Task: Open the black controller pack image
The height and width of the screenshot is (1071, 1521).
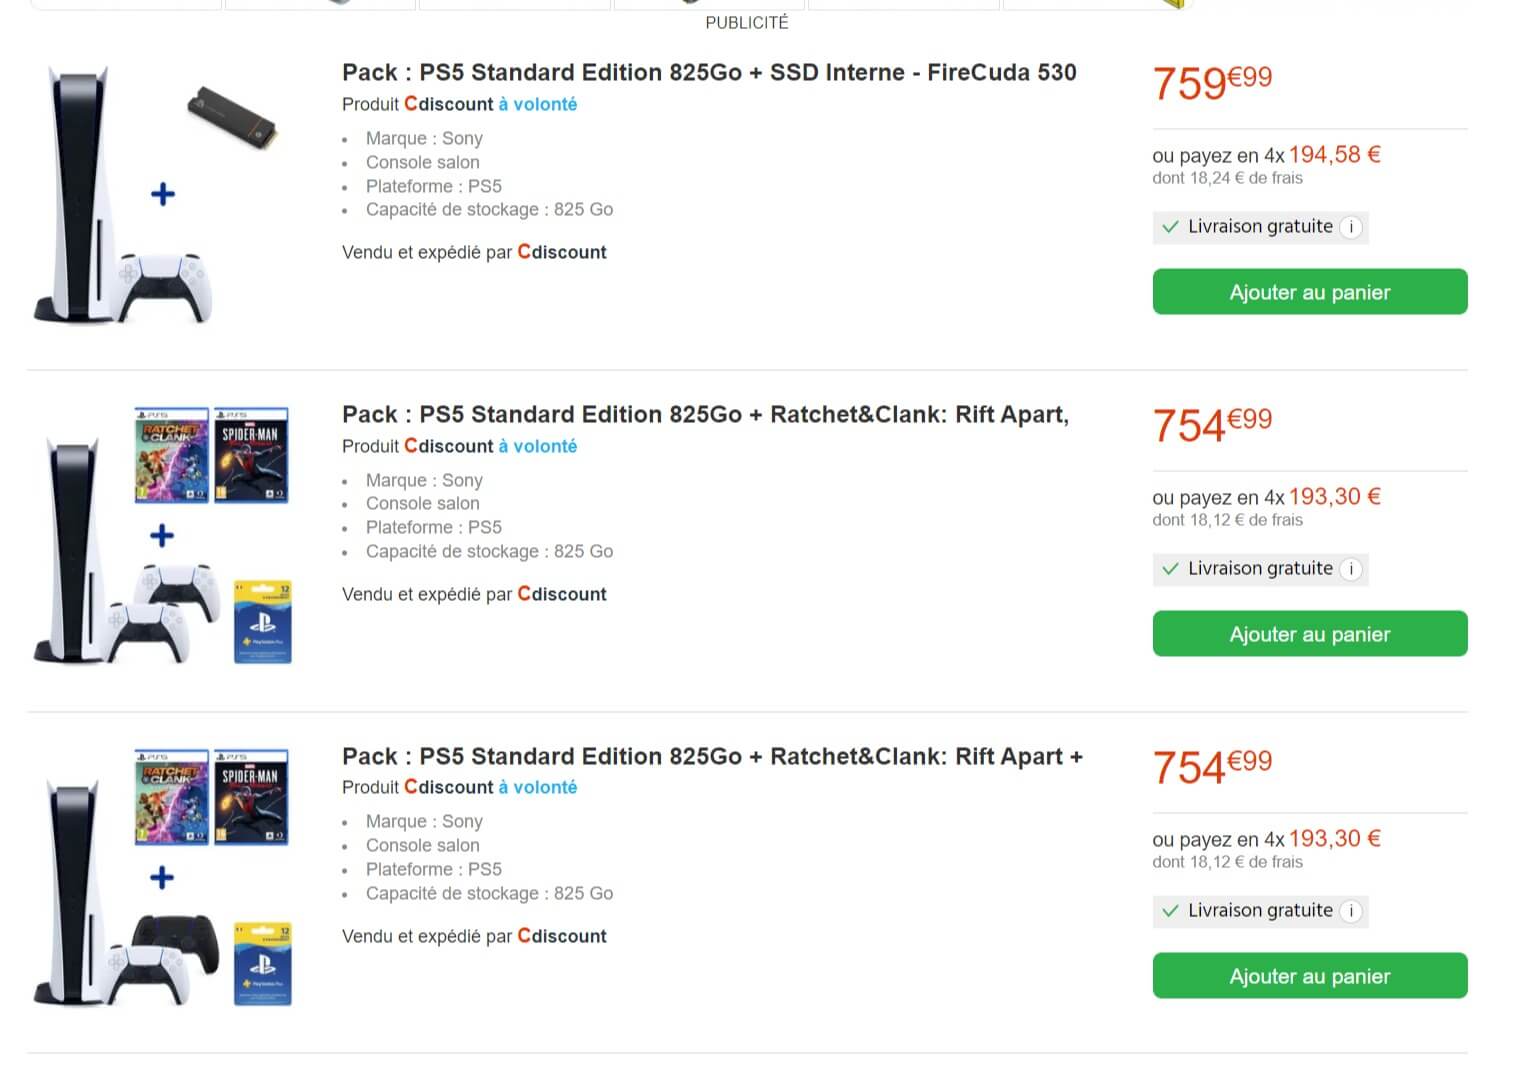Action: point(160,878)
